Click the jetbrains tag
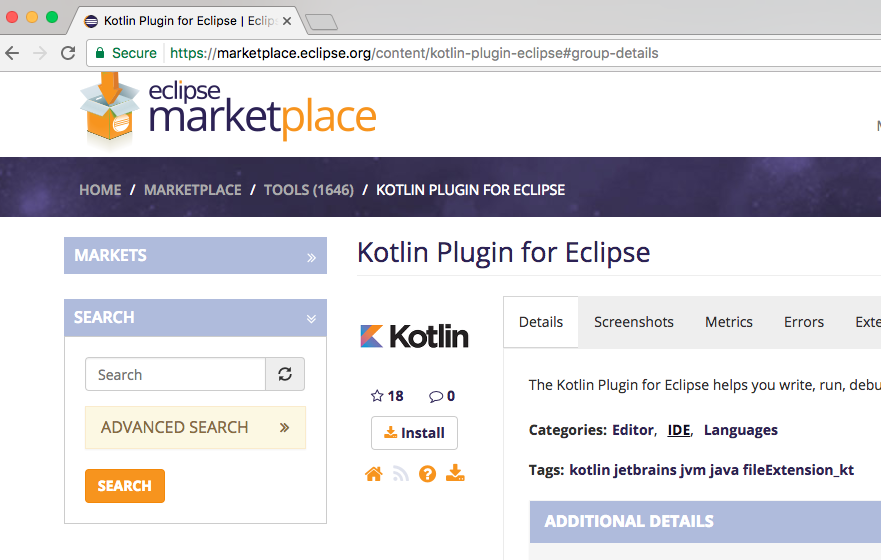 pyautogui.click(x=645, y=470)
